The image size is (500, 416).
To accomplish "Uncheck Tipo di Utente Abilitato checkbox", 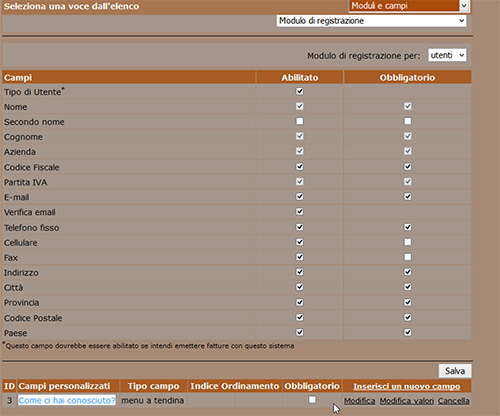I will [300, 91].
